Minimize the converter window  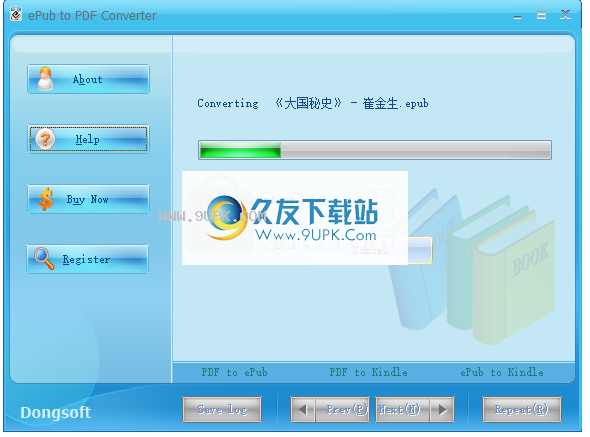tap(517, 16)
